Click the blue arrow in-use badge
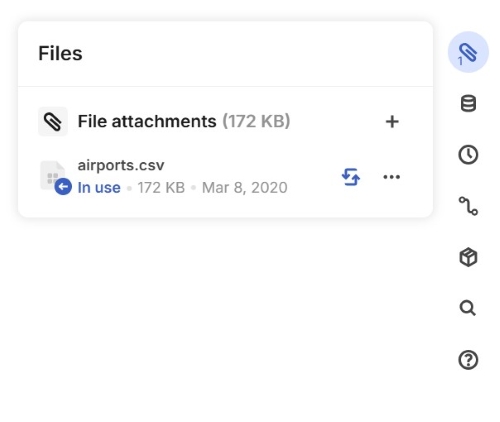 tap(63, 186)
